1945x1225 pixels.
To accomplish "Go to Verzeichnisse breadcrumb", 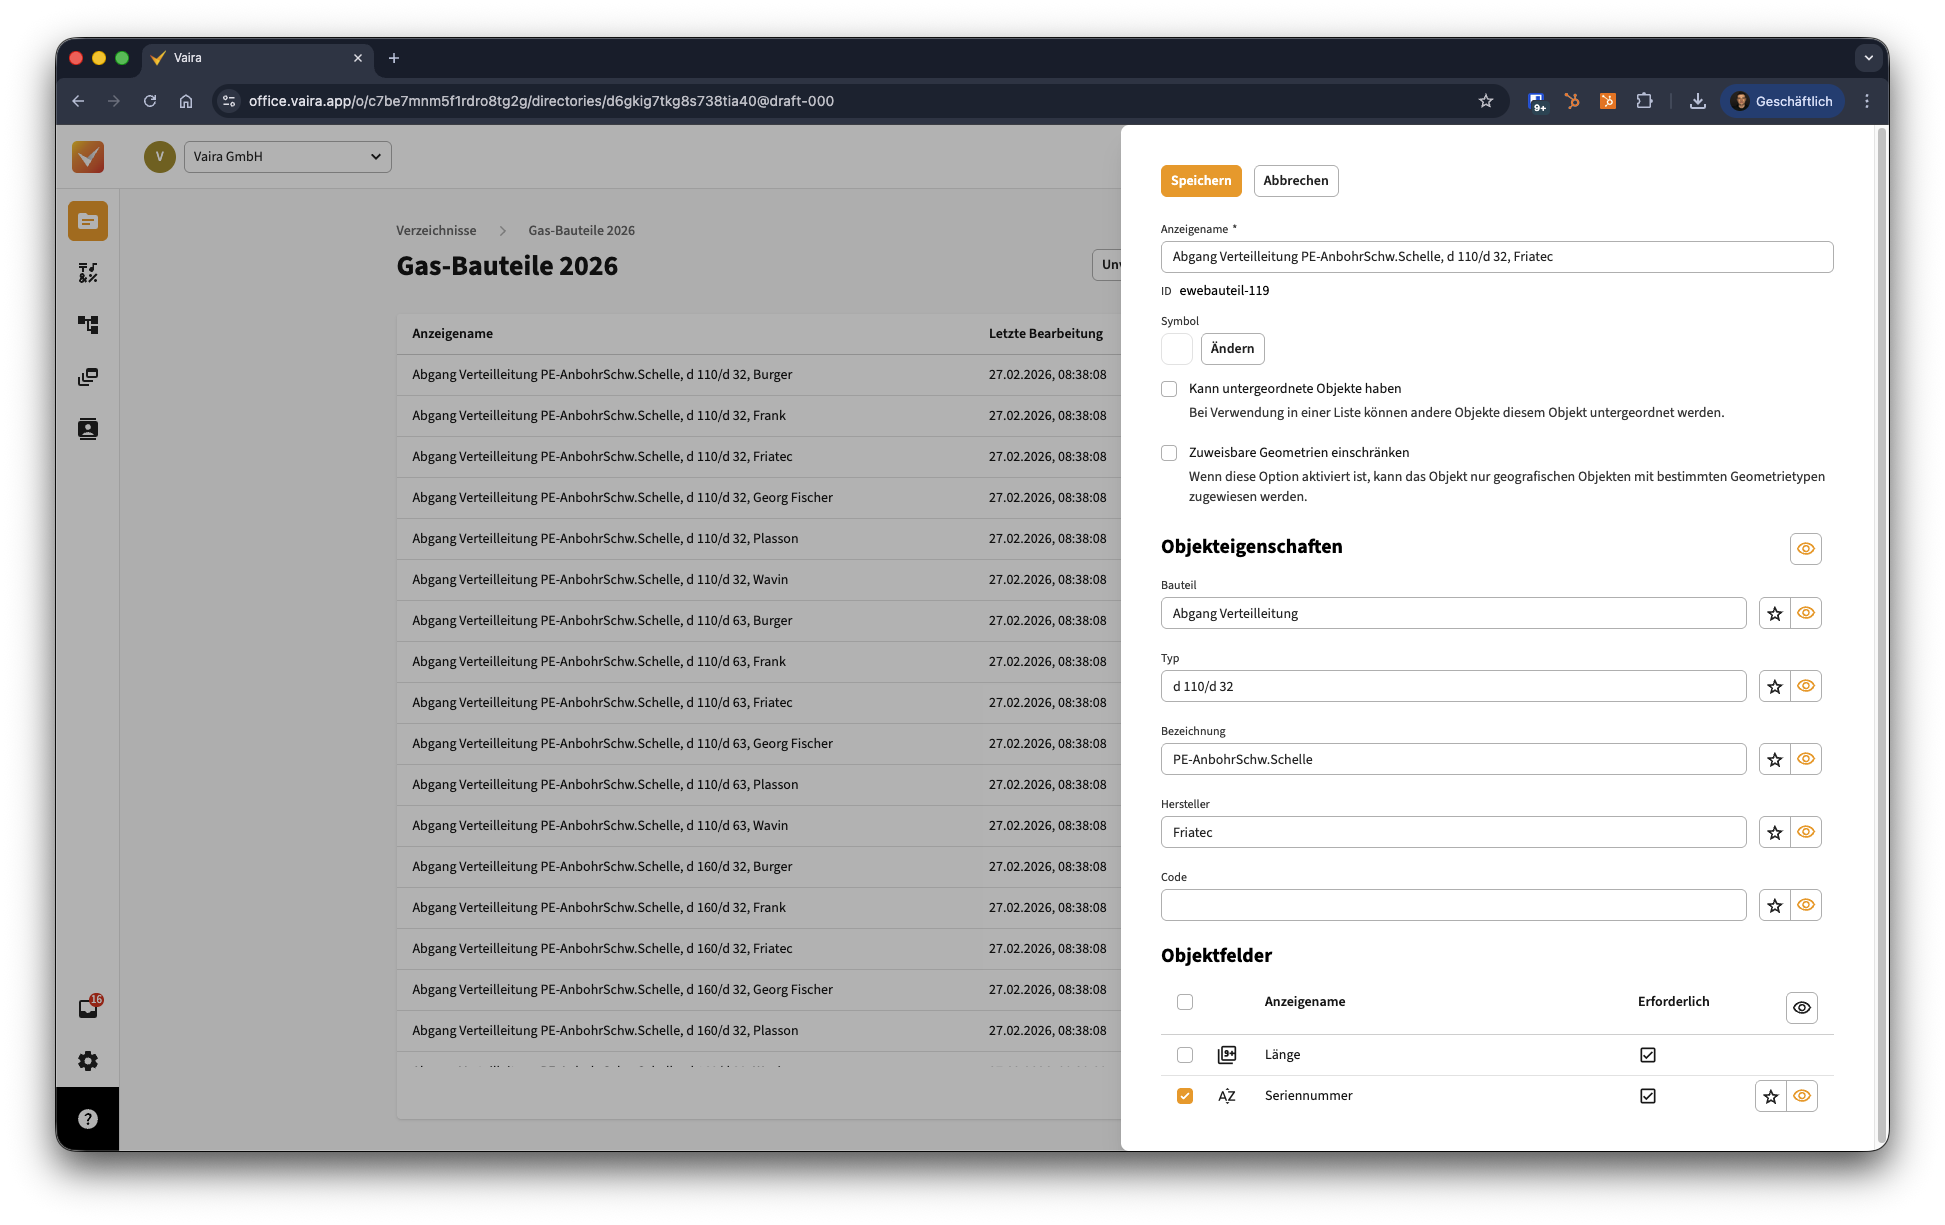I will pos(436,230).
